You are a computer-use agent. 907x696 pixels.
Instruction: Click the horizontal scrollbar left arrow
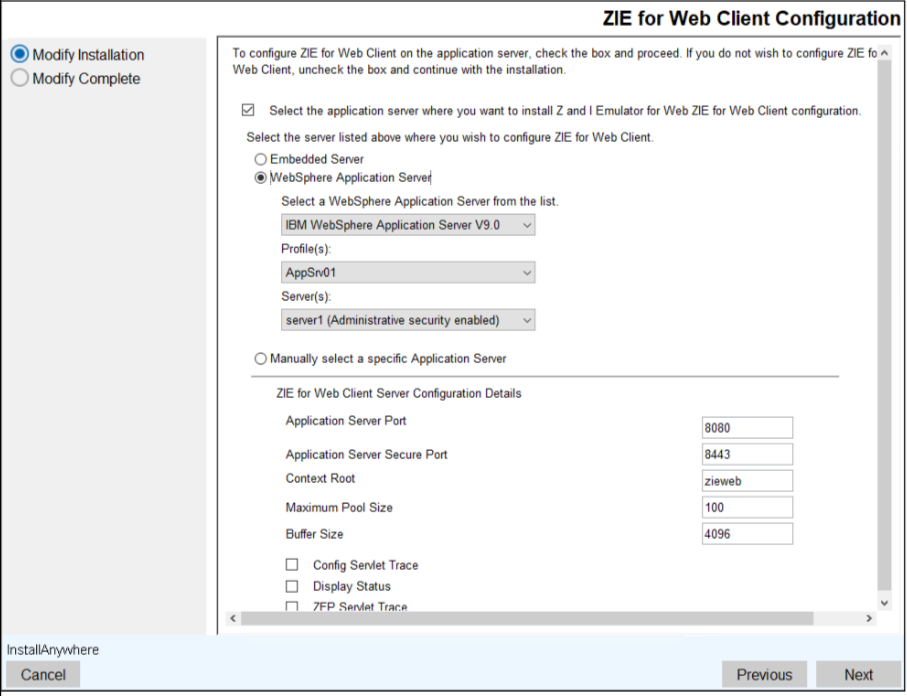point(233,618)
